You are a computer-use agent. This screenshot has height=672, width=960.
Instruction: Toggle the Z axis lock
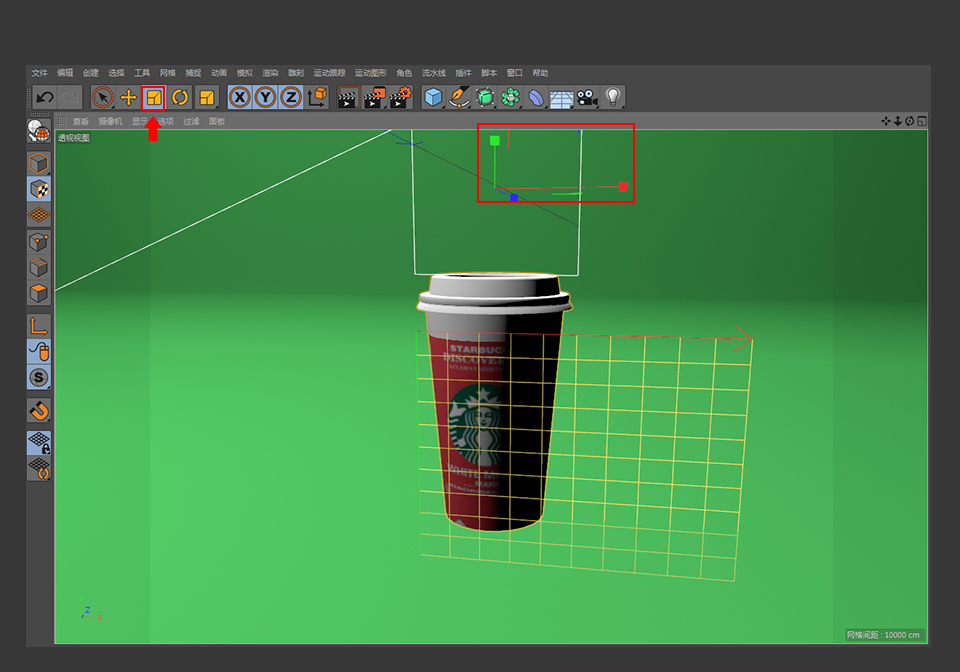tap(291, 97)
